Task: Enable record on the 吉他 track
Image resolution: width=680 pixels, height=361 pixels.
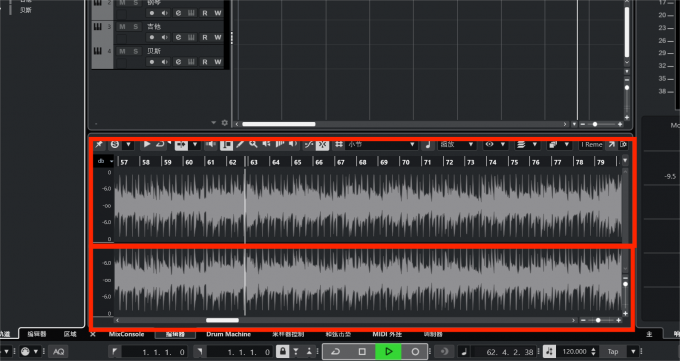Action: [x=152, y=38]
